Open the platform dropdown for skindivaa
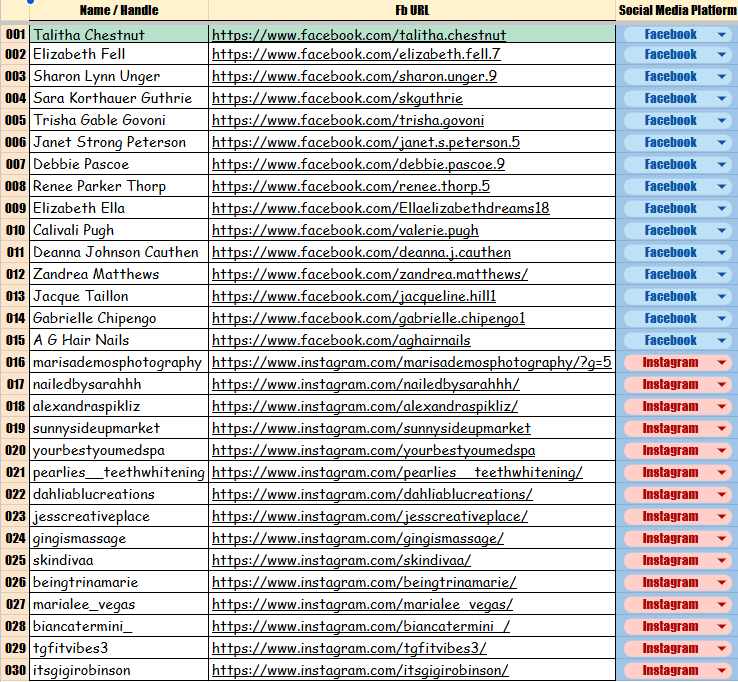Viewport: 738px width, 682px height. (x=722, y=561)
